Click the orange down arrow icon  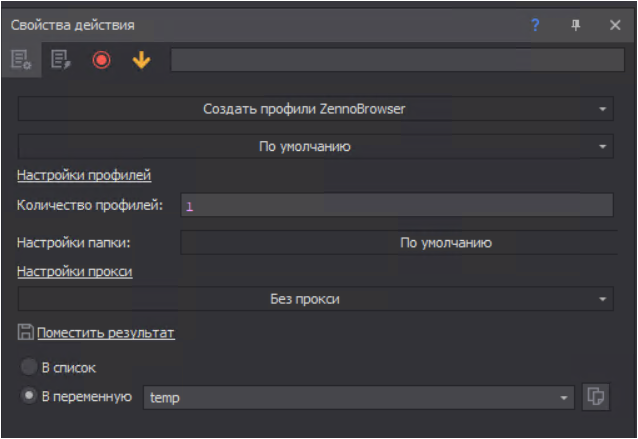point(141,60)
